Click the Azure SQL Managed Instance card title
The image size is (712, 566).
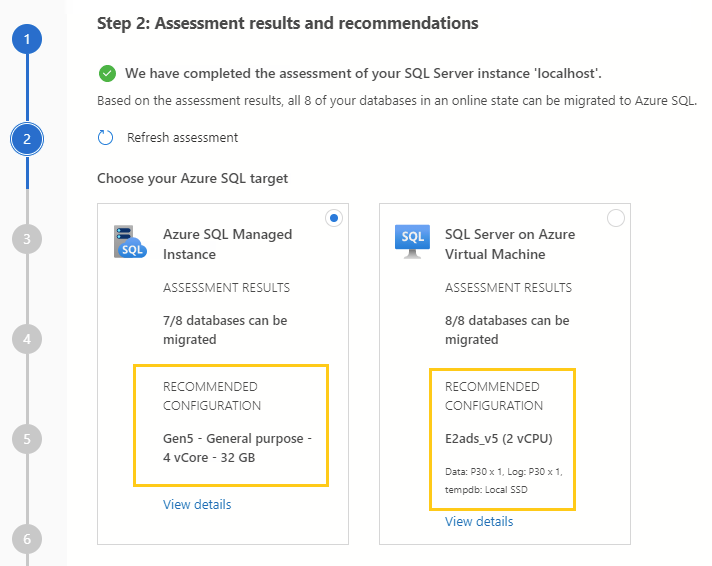227,244
